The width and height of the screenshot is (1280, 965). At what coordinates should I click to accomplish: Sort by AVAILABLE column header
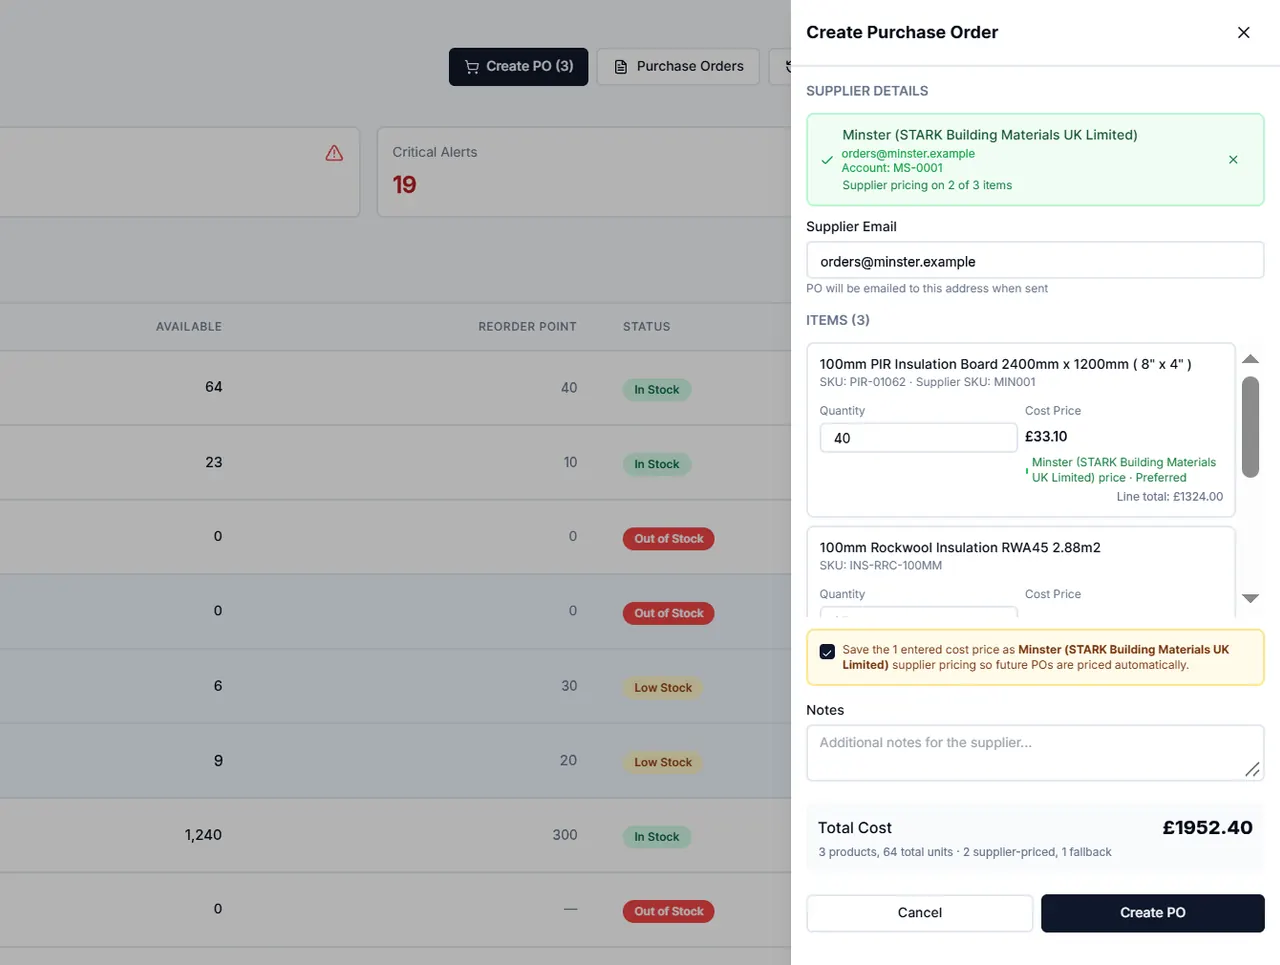coord(189,327)
